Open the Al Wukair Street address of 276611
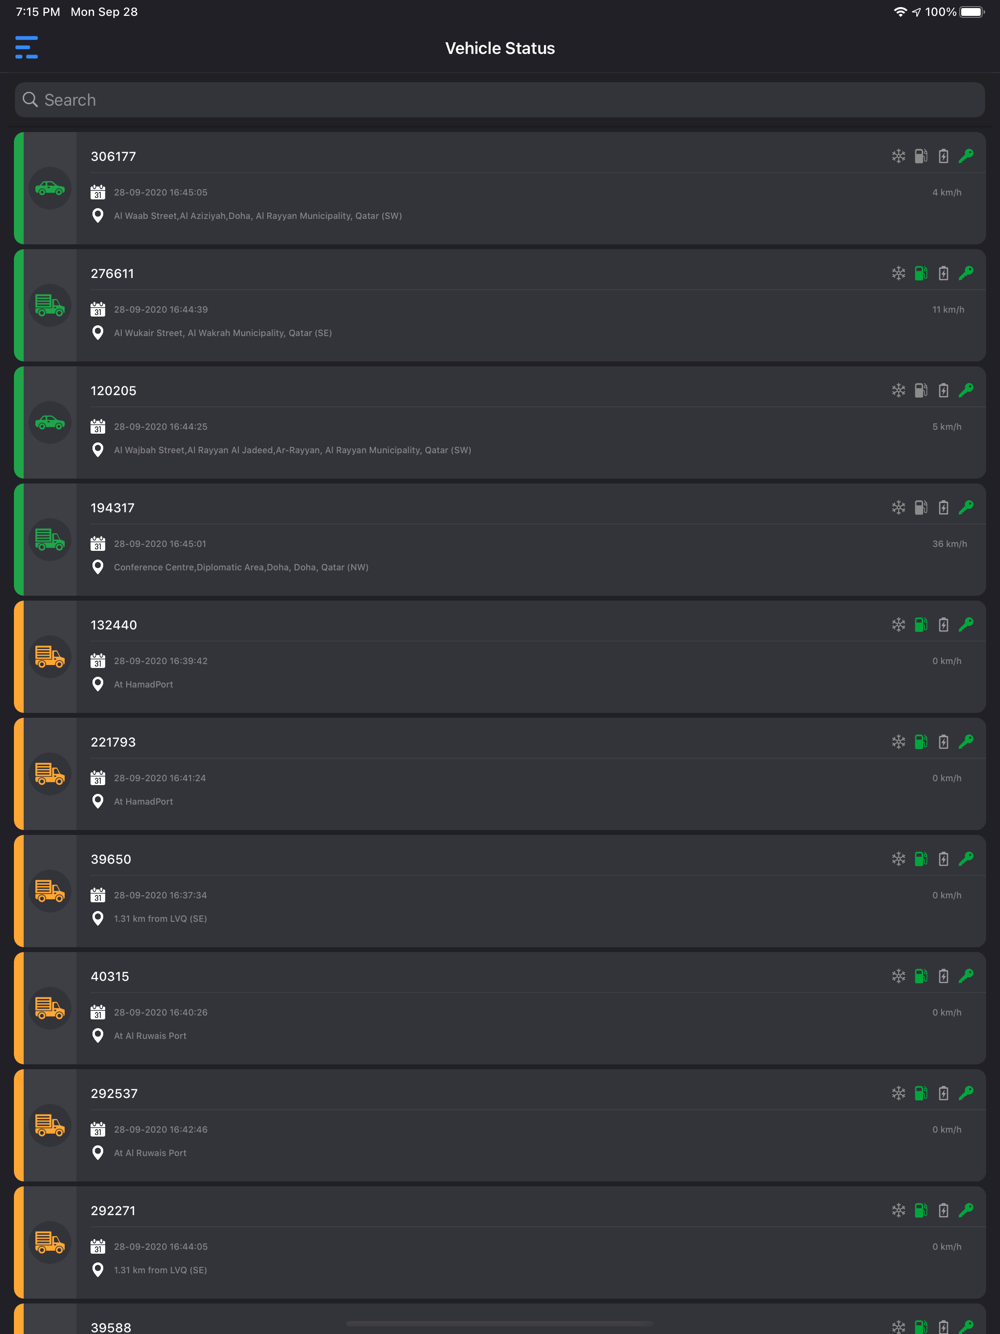1000x1334 pixels. point(223,333)
